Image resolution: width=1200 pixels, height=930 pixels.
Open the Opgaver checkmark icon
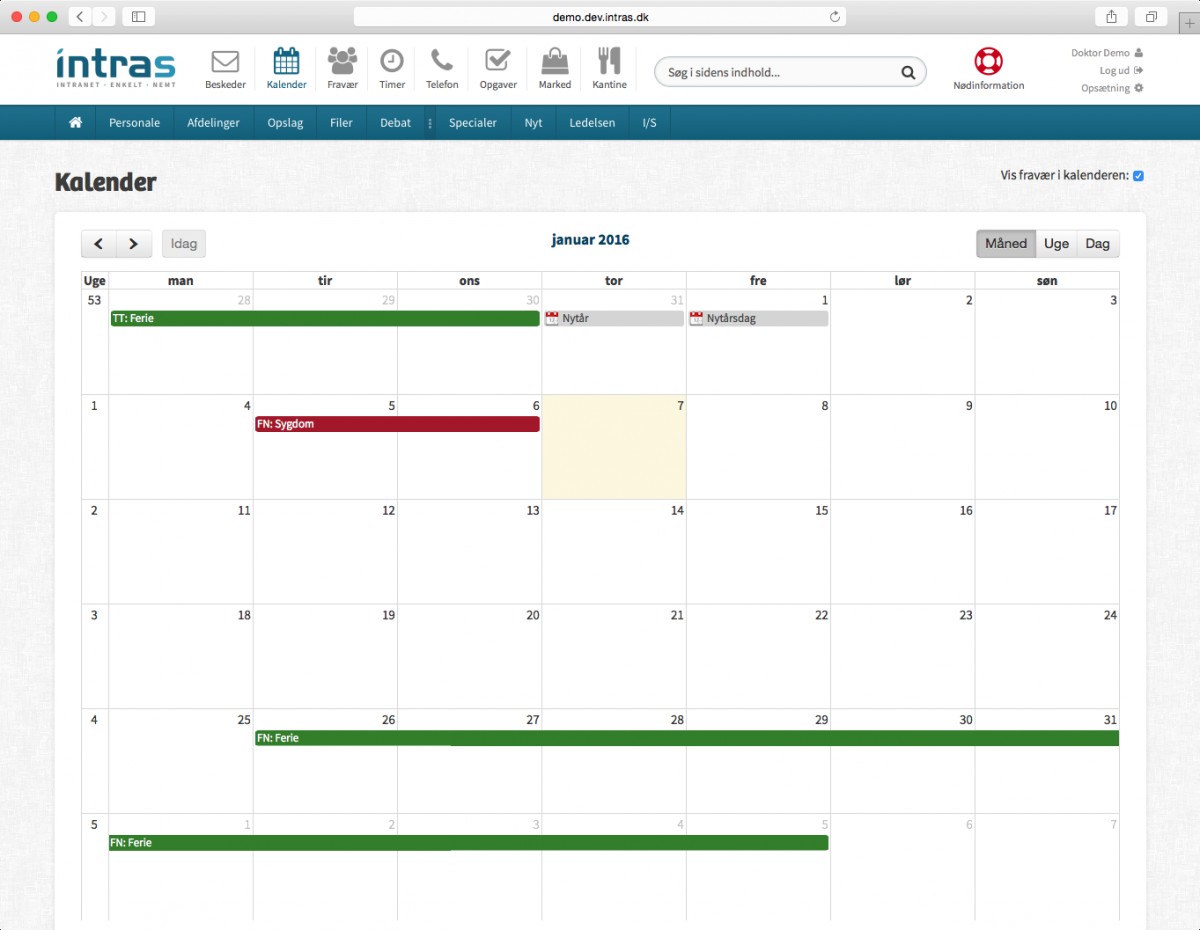[x=498, y=63]
